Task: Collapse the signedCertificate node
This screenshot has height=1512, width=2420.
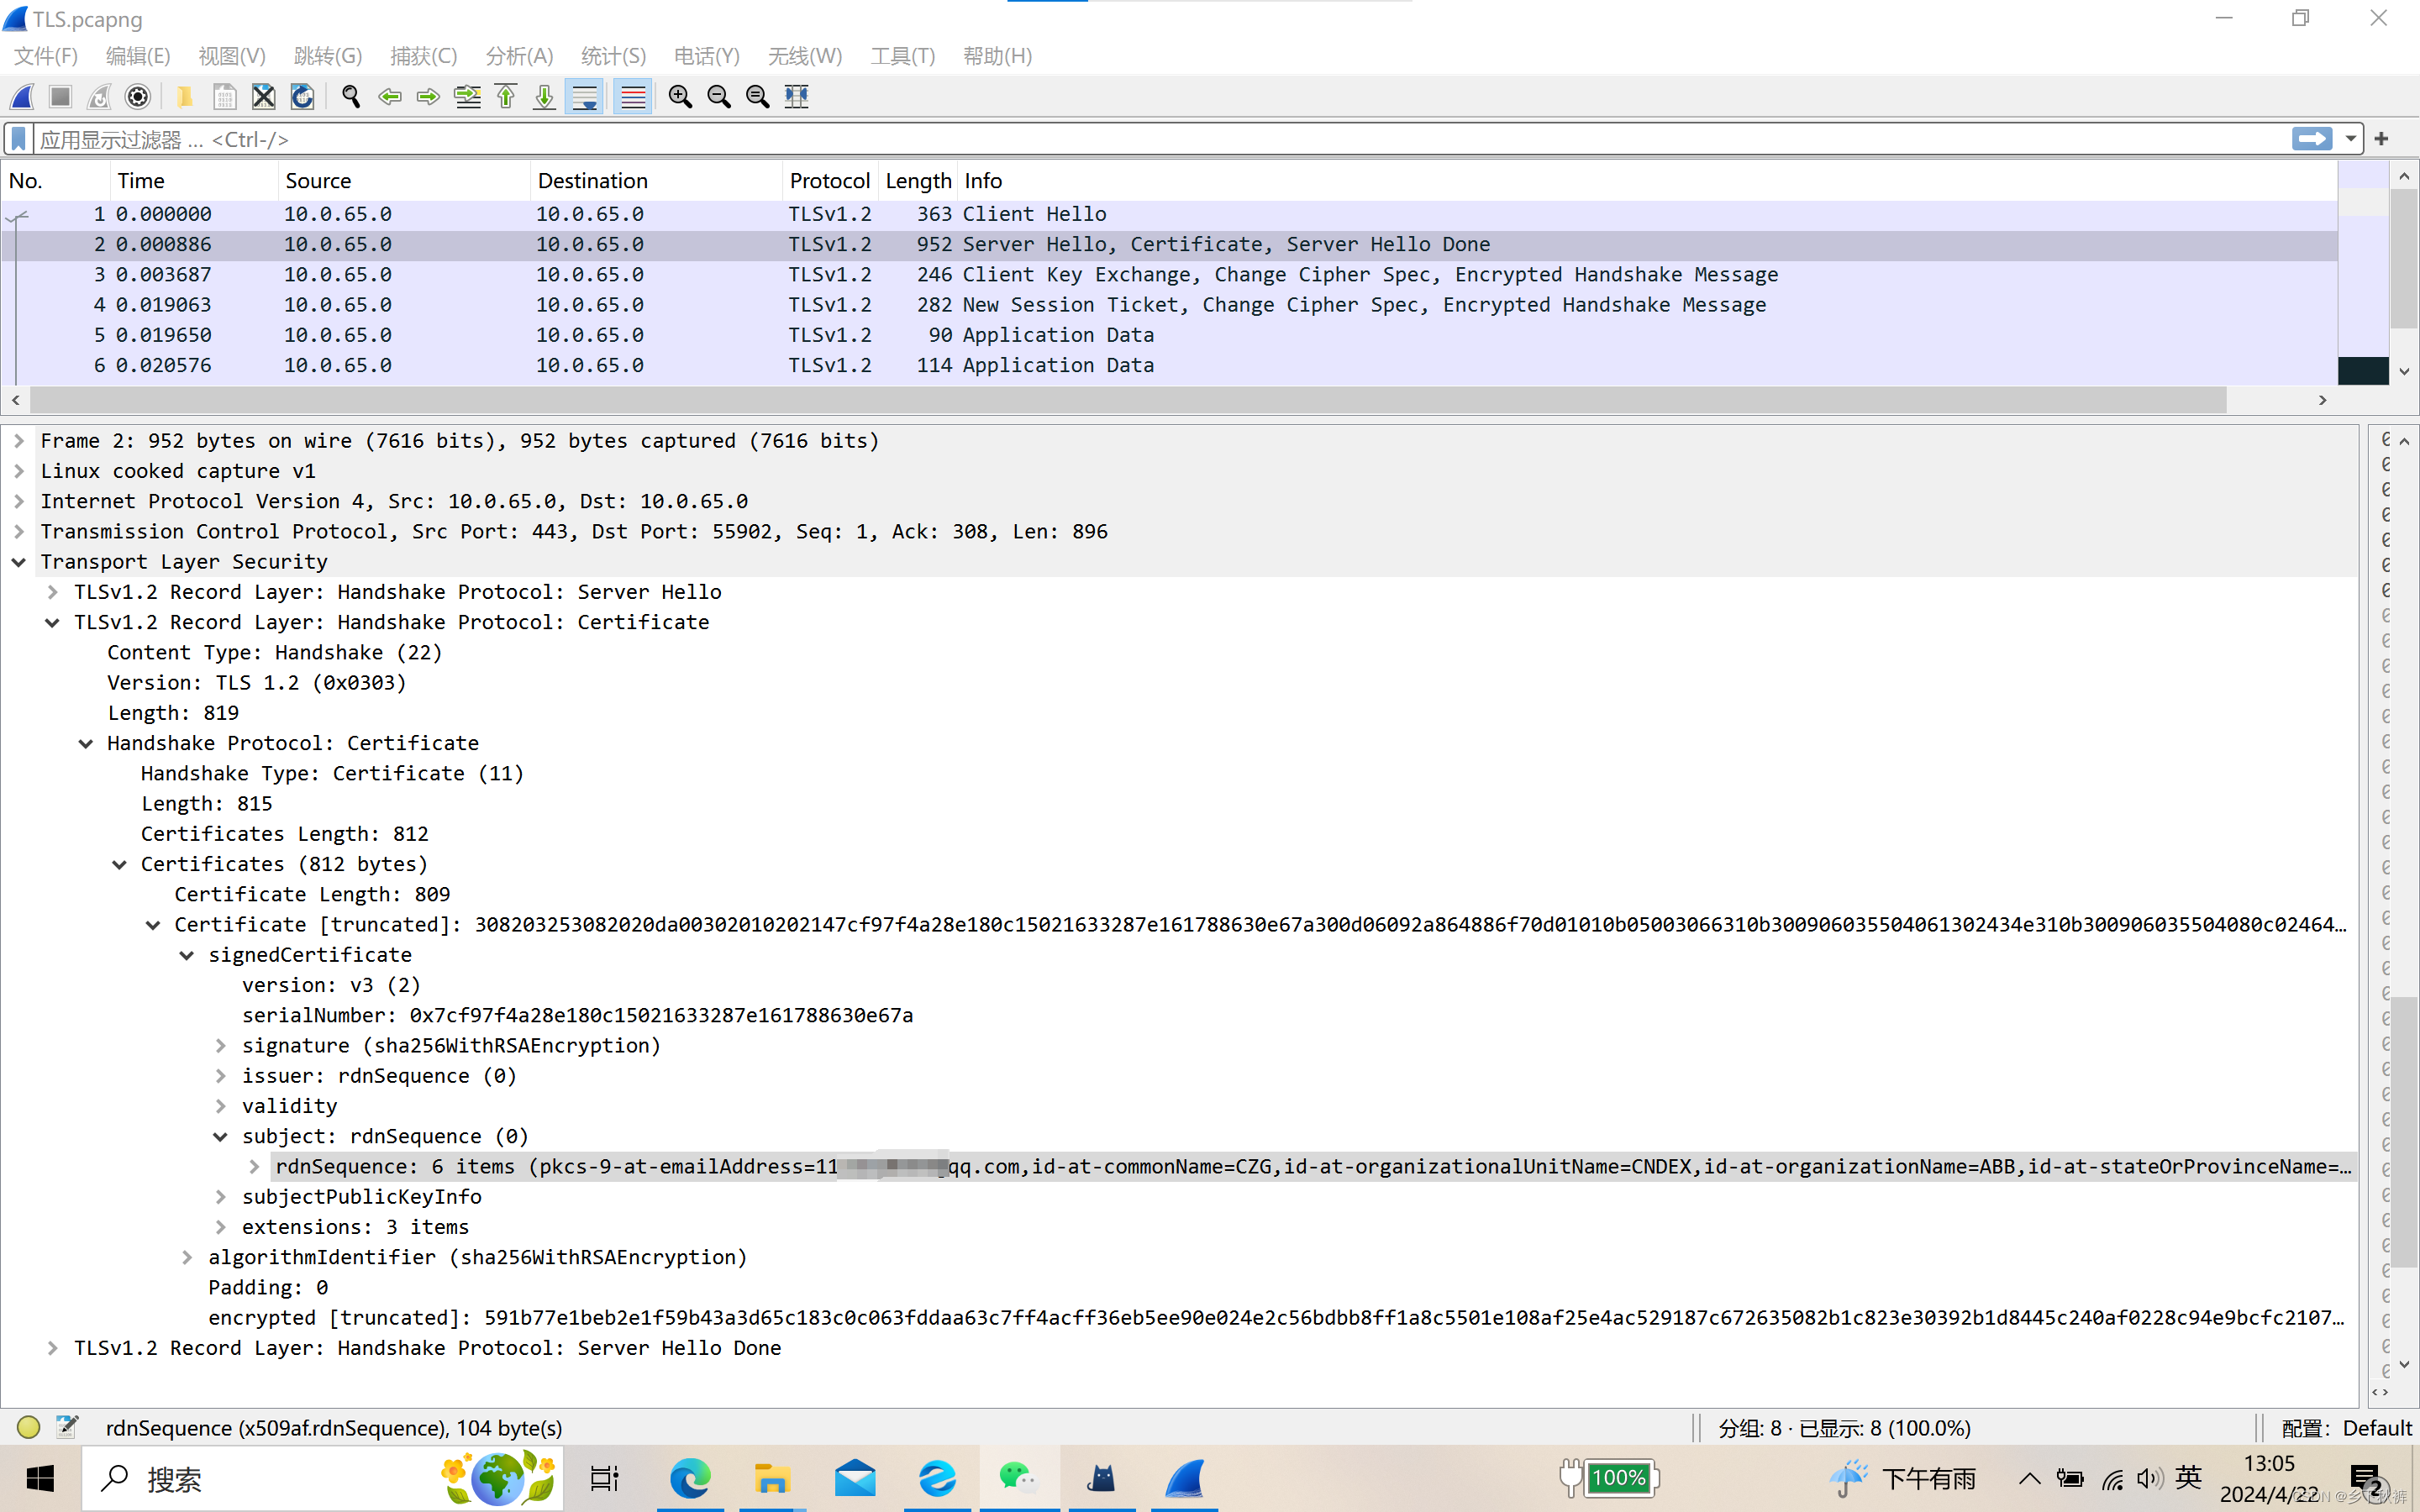Action: click(x=187, y=955)
